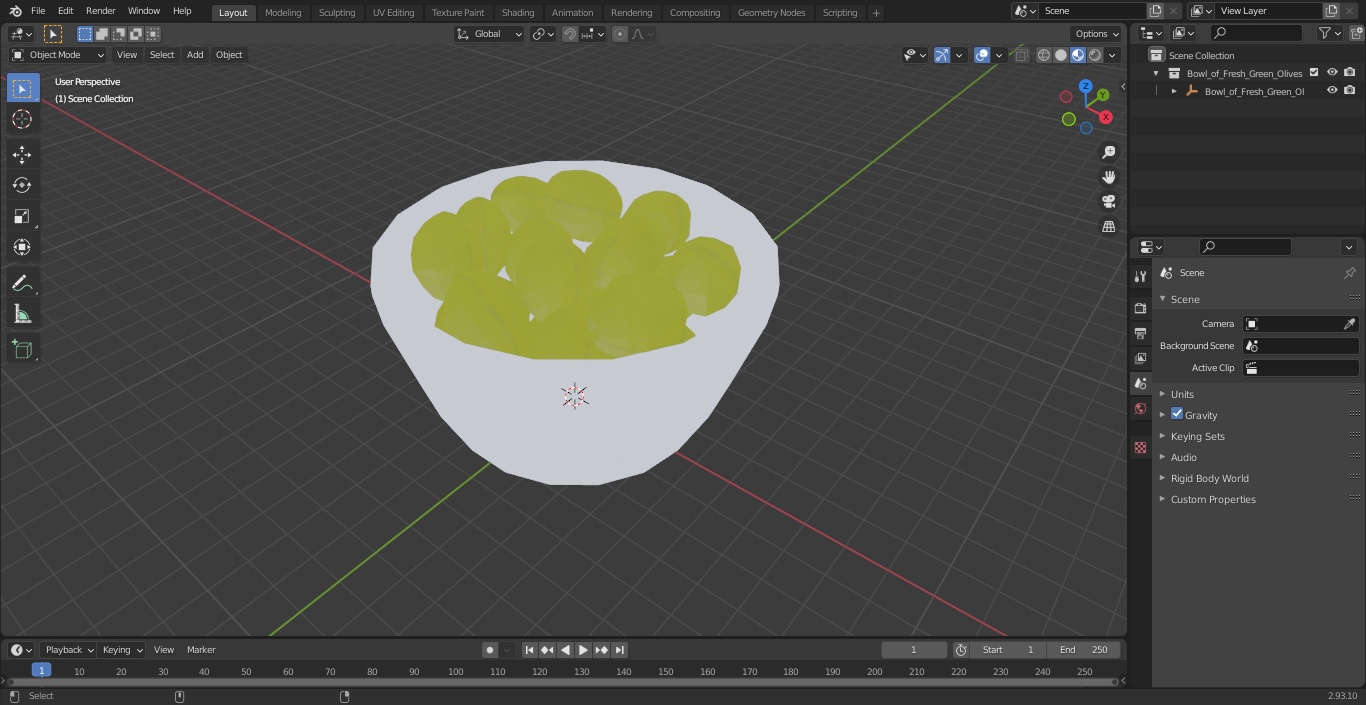Switch to the Modeling workspace tab
The height and width of the screenshot is (705, 1366).
(x=283, y=13)
